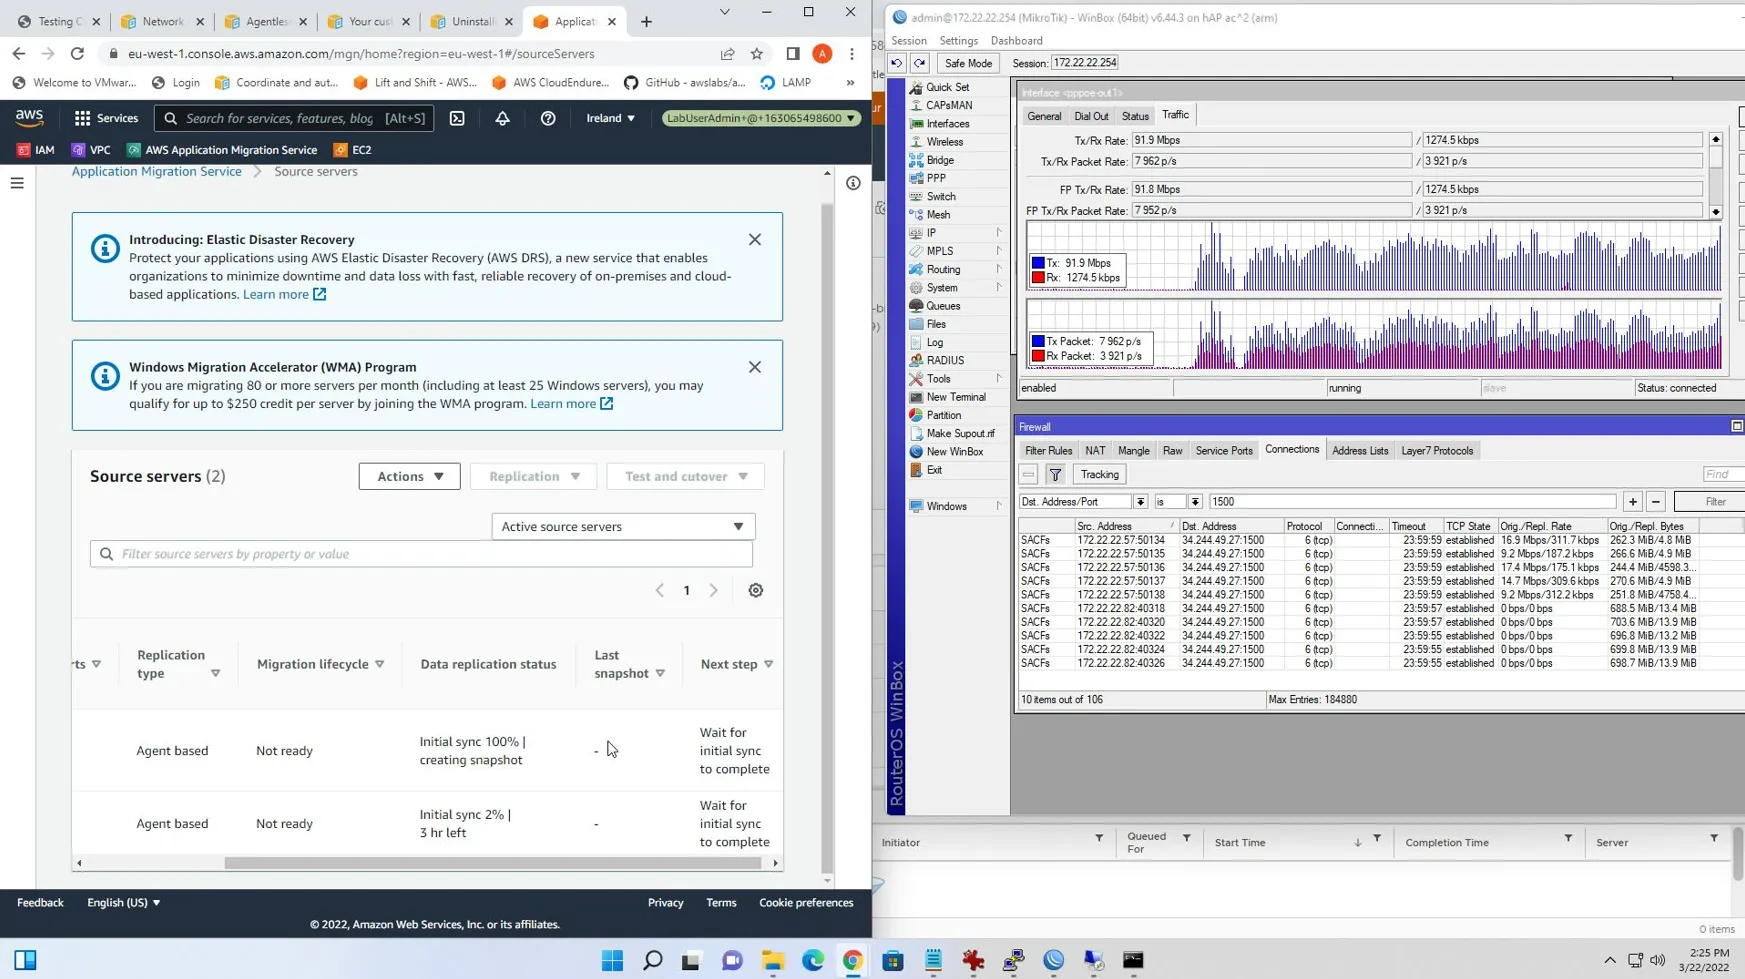Viewport: 1745px width, 979px height.
Task: Open source servers table settings gear
Action: point(756,590)
